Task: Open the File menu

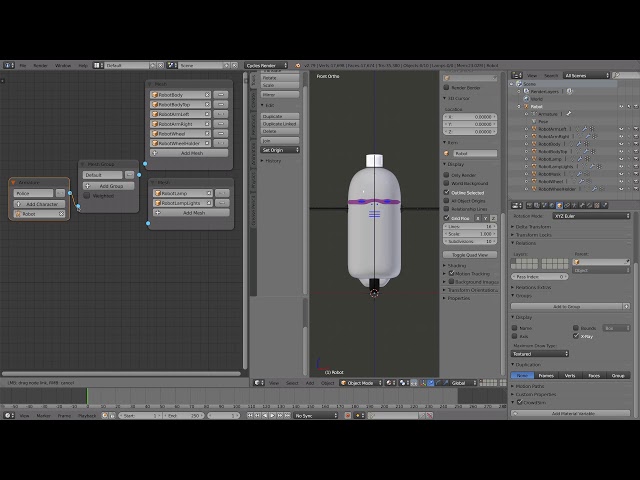Action: pyautogui.click(x=23, y=65)
